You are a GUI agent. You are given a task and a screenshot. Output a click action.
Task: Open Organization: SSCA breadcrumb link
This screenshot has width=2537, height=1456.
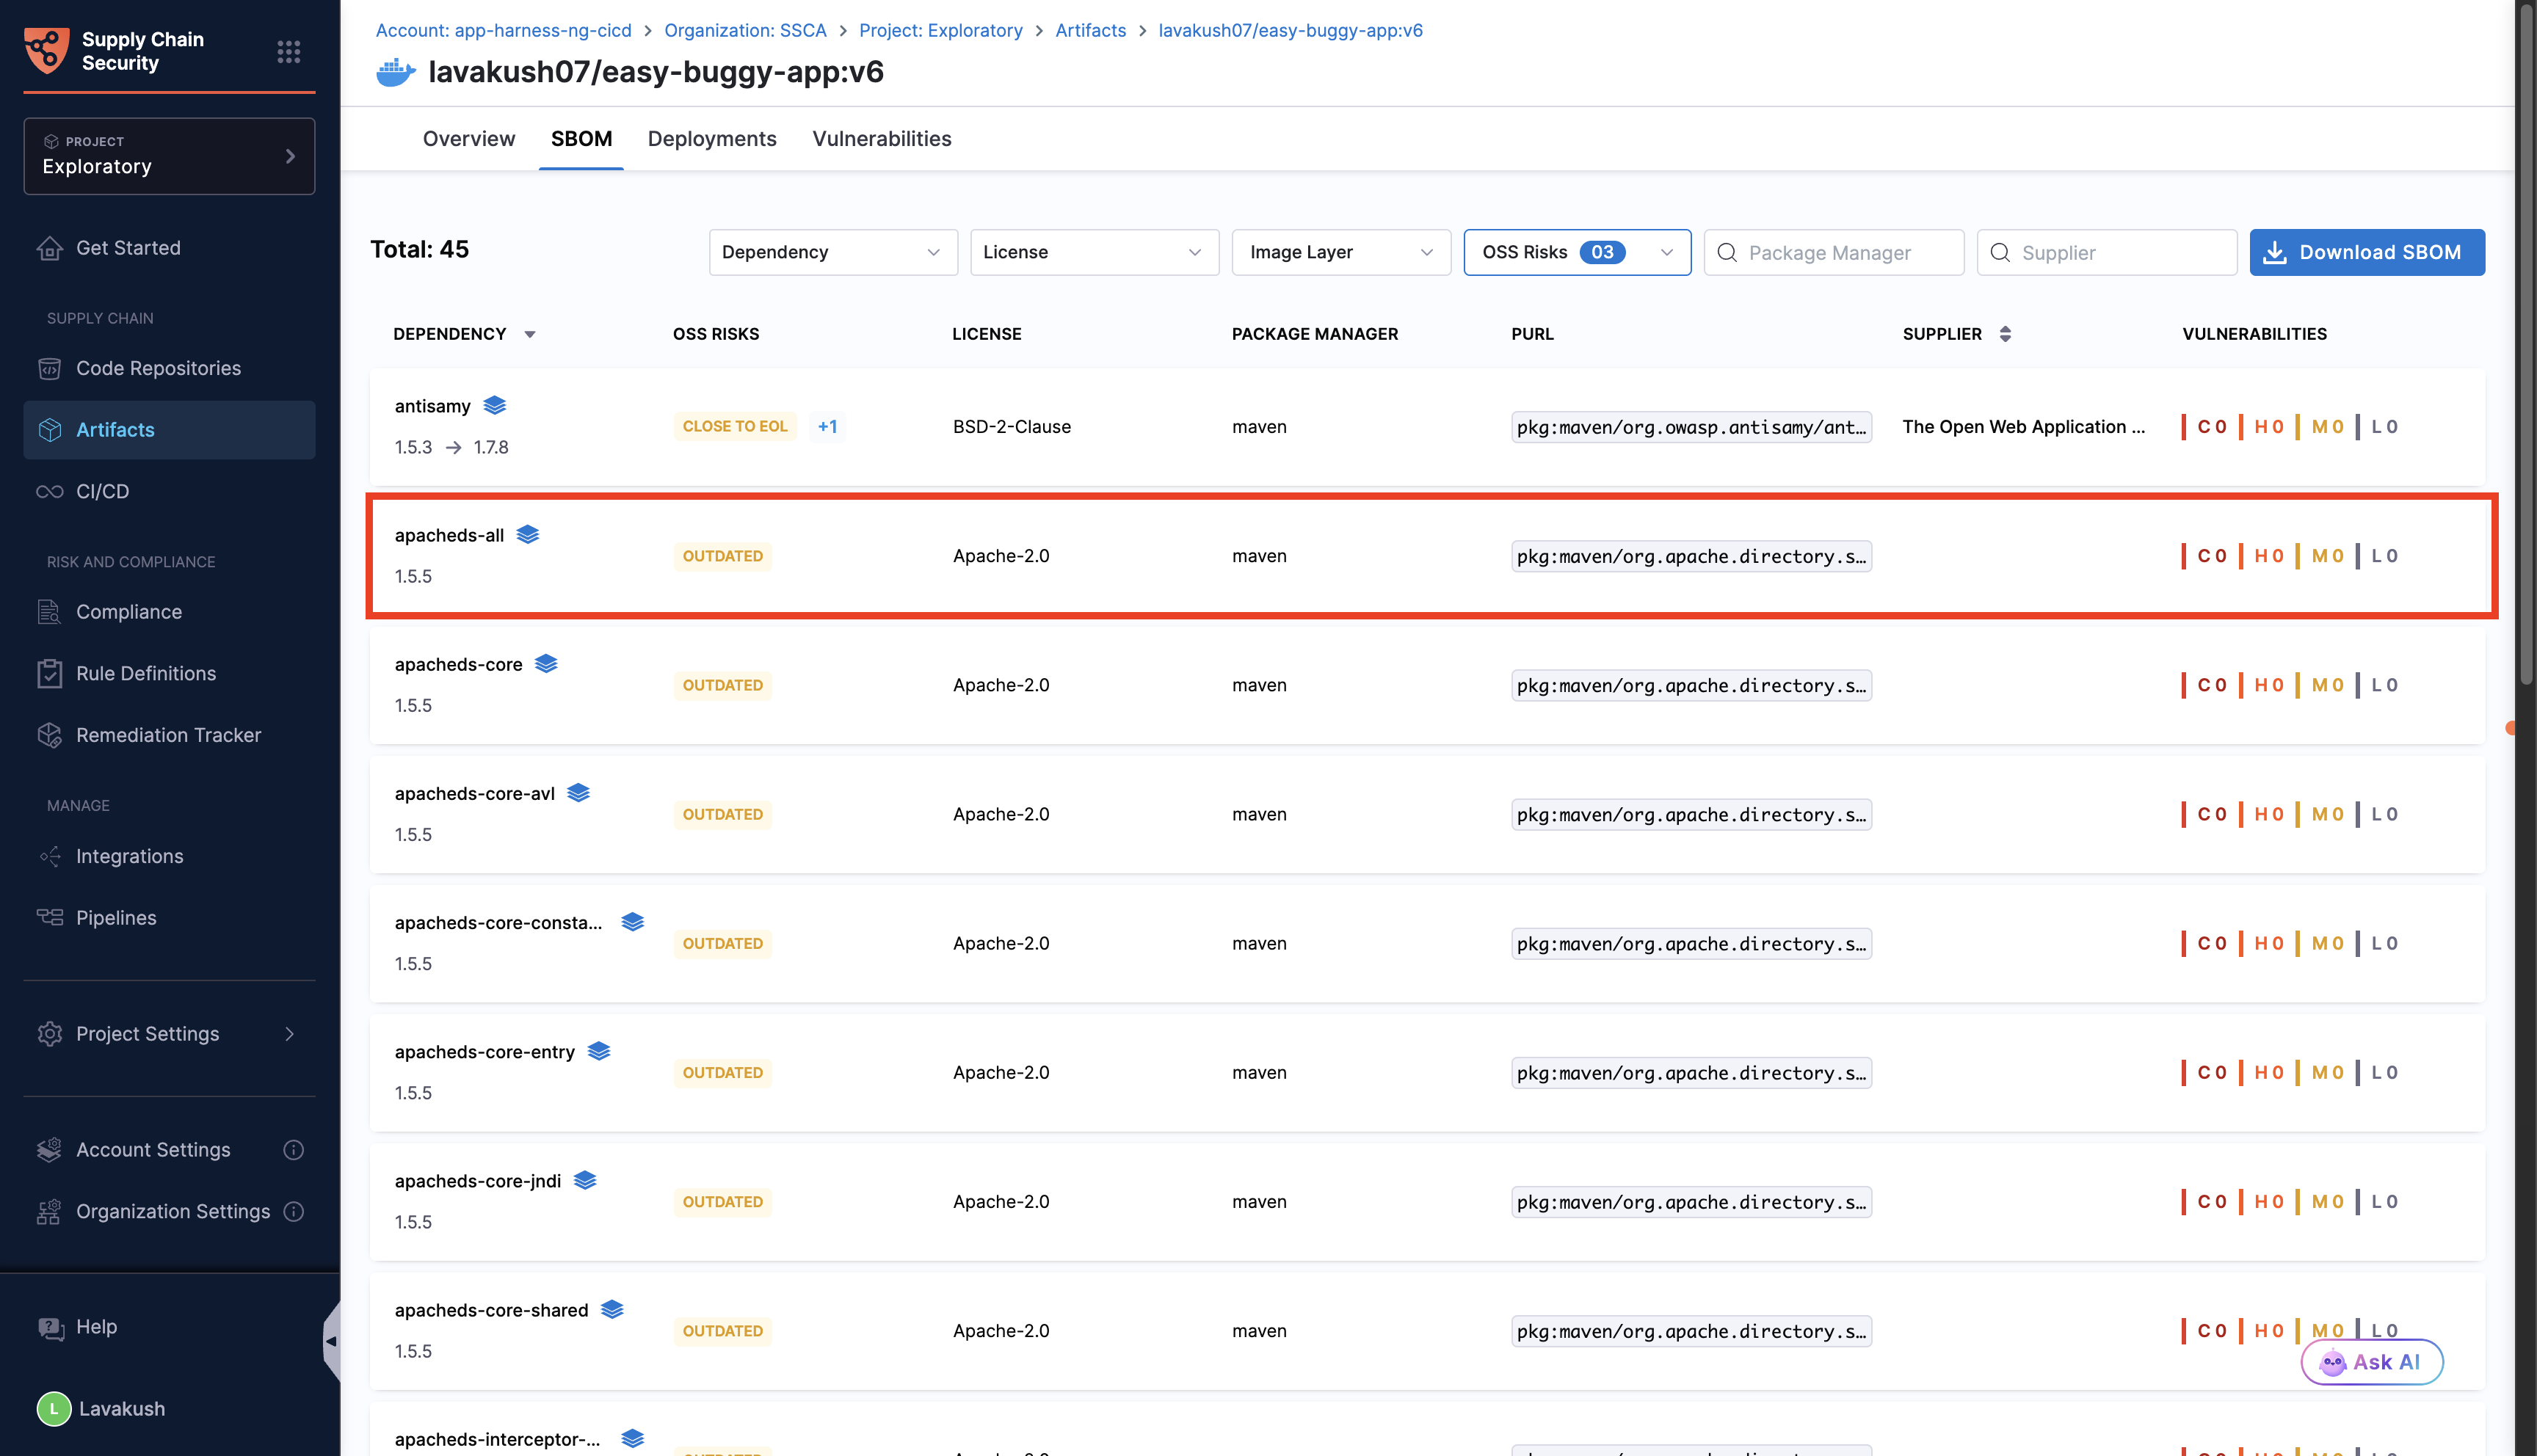tap(745, 30)
